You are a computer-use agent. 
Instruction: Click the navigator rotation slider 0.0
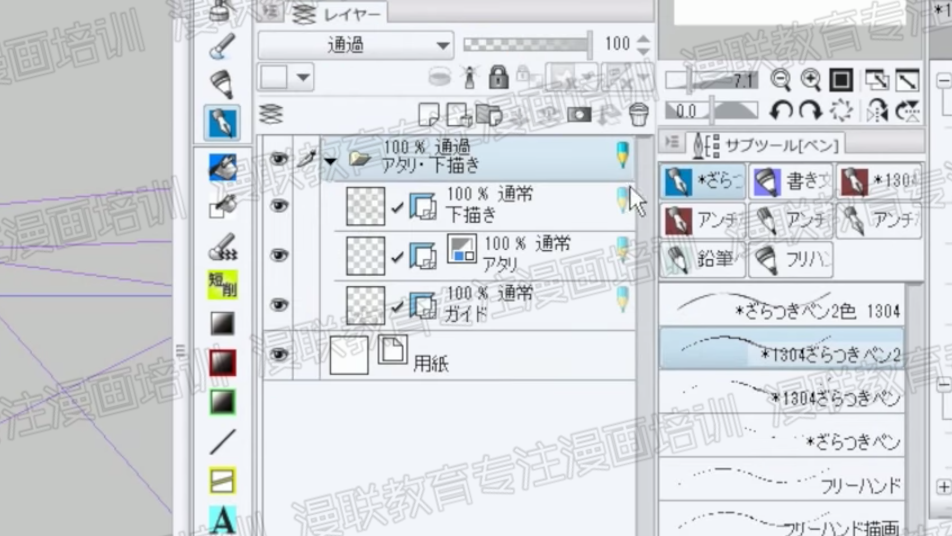pos(712,110)
